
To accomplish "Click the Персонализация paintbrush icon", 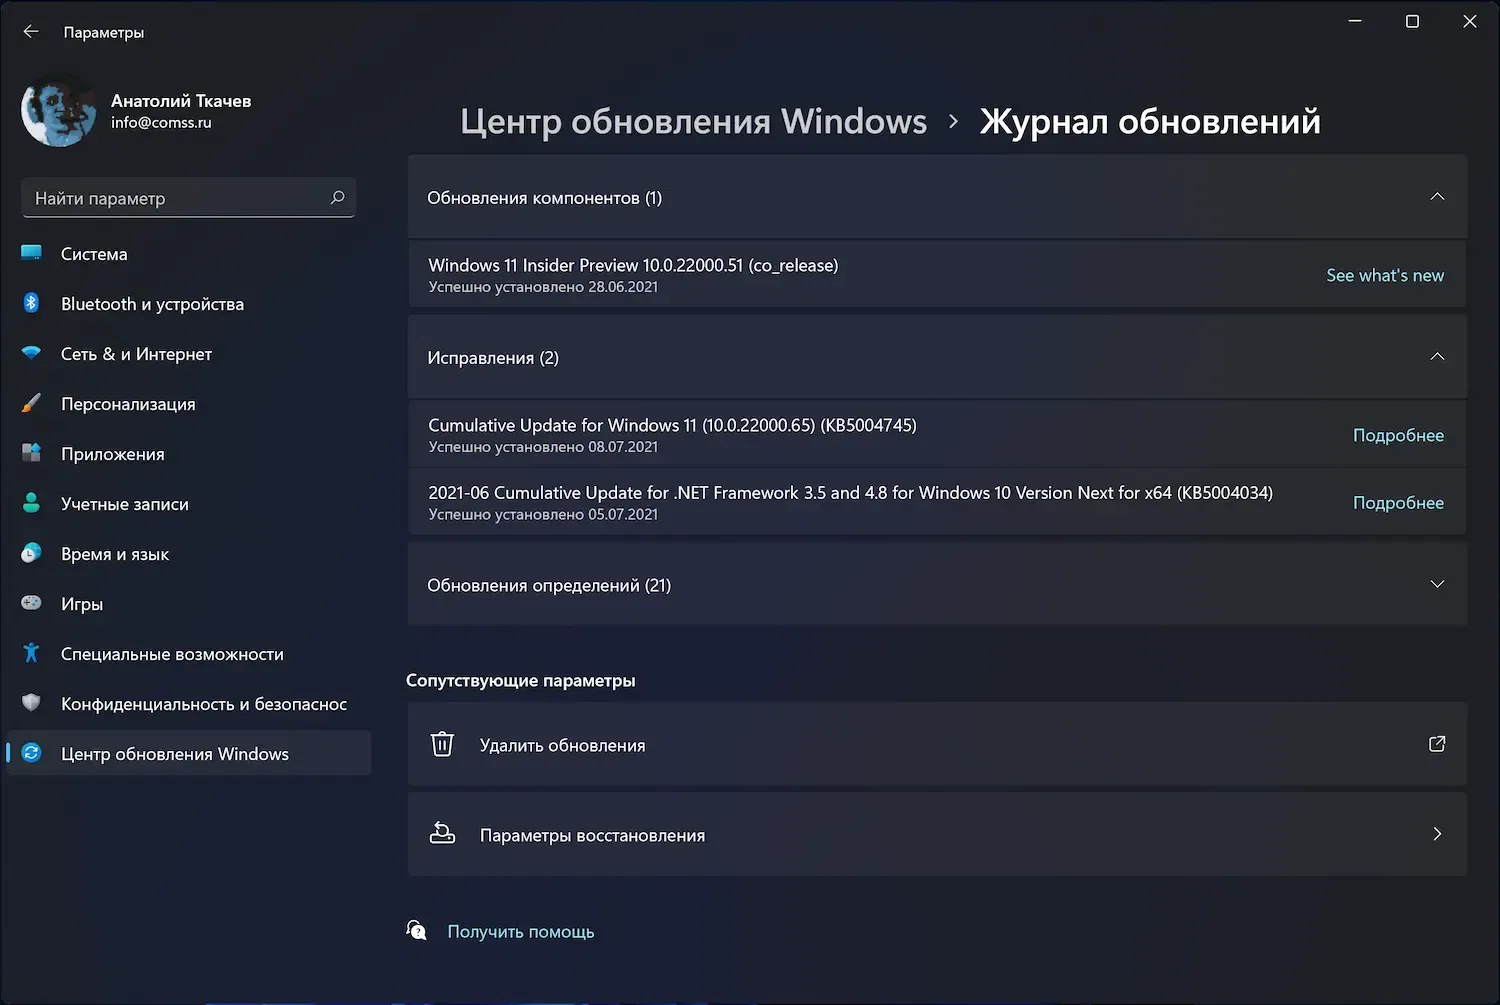I will pyautogui.click(x=31, y=403).
